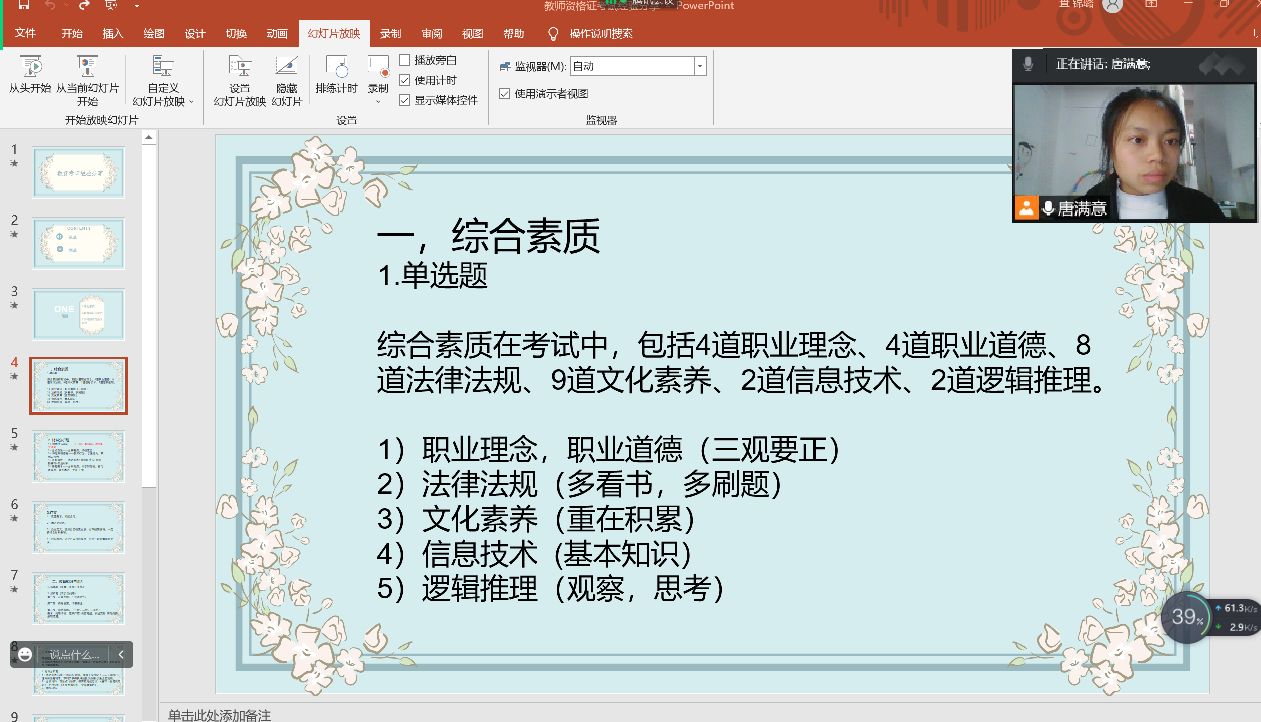Click the 1.单选题 text line
Viewport: 1261px width, 722px height.
(x=433, y=275)
